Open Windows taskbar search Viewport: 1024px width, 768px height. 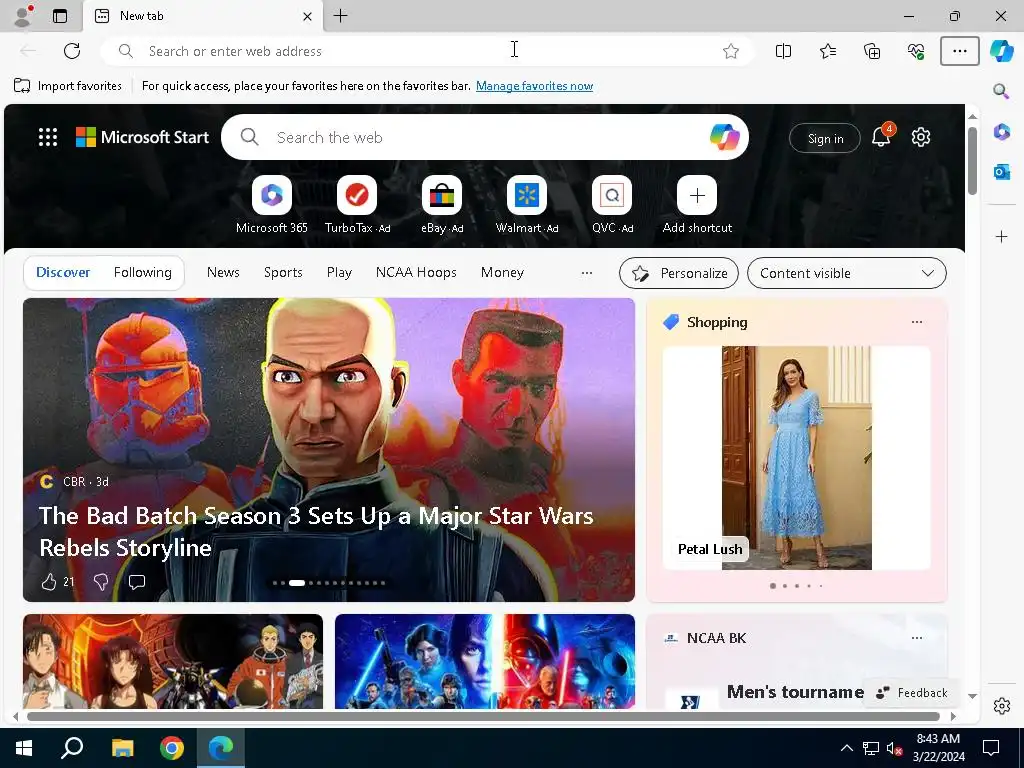click(x=72, y=748)
